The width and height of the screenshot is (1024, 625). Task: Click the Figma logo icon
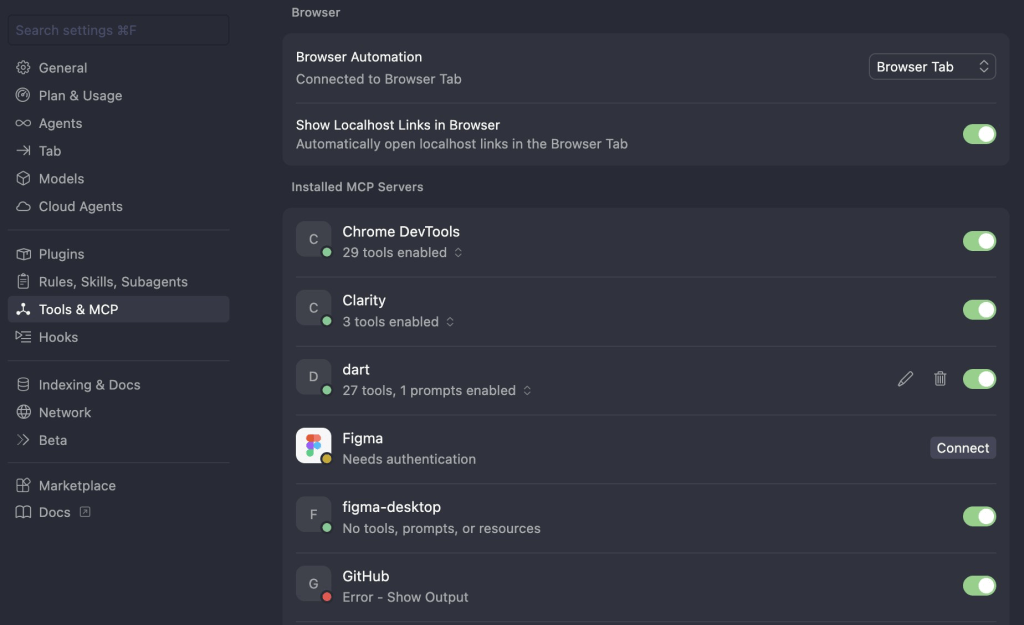pos(314,446)
